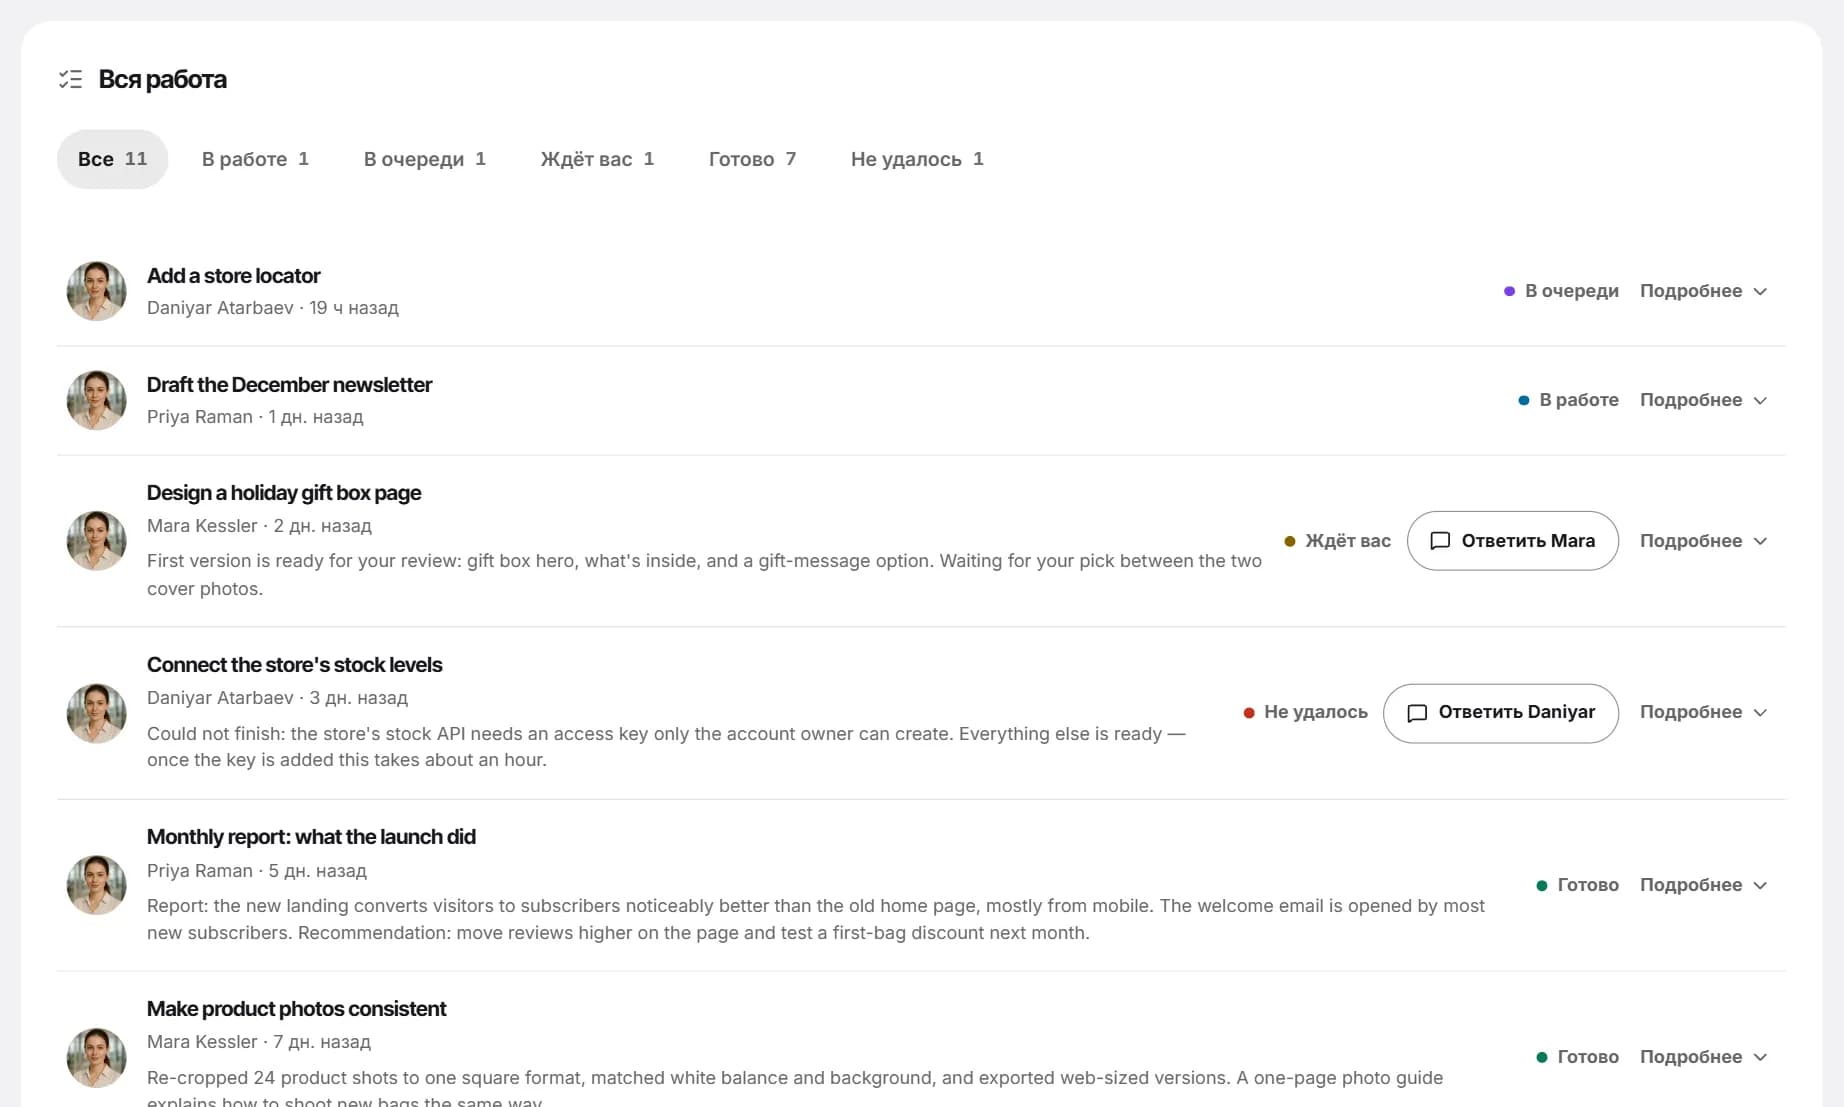Click the Ответить Daniyar button

[1500, 713]
